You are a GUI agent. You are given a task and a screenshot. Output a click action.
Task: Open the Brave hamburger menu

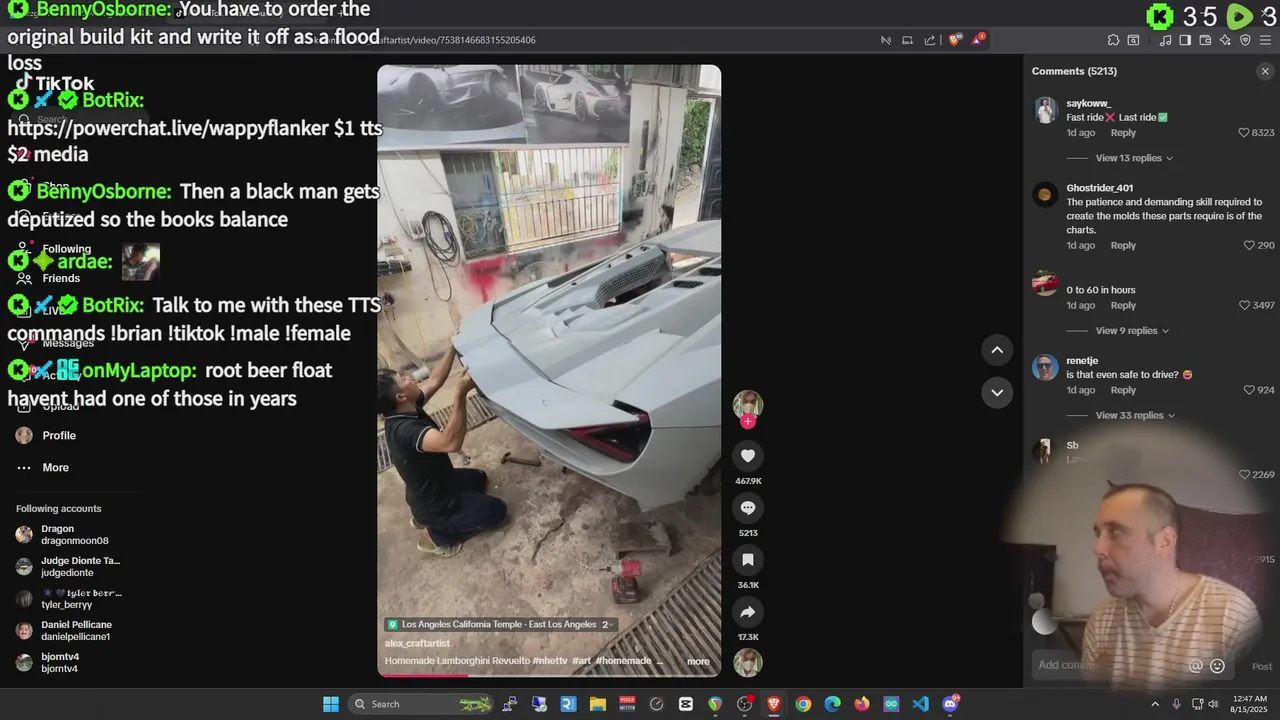click(1266, 40)
